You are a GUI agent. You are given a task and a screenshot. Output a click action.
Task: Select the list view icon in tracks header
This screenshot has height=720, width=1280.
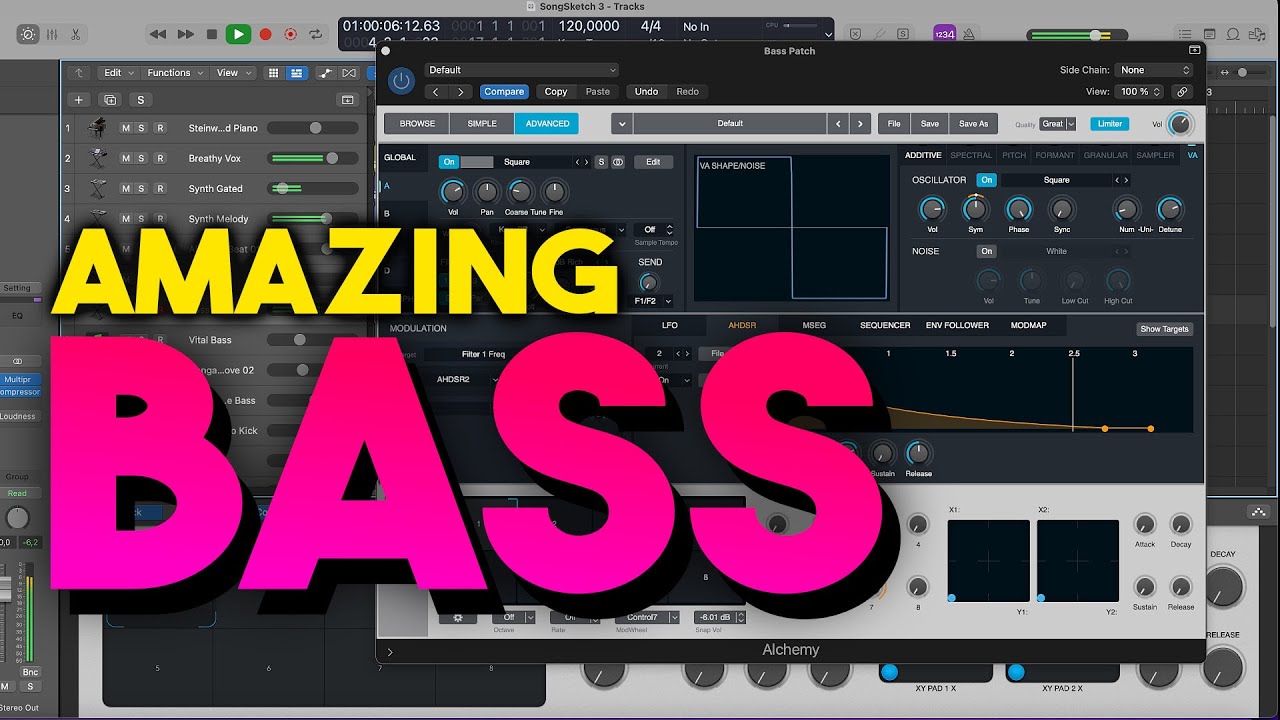(297, 73)
